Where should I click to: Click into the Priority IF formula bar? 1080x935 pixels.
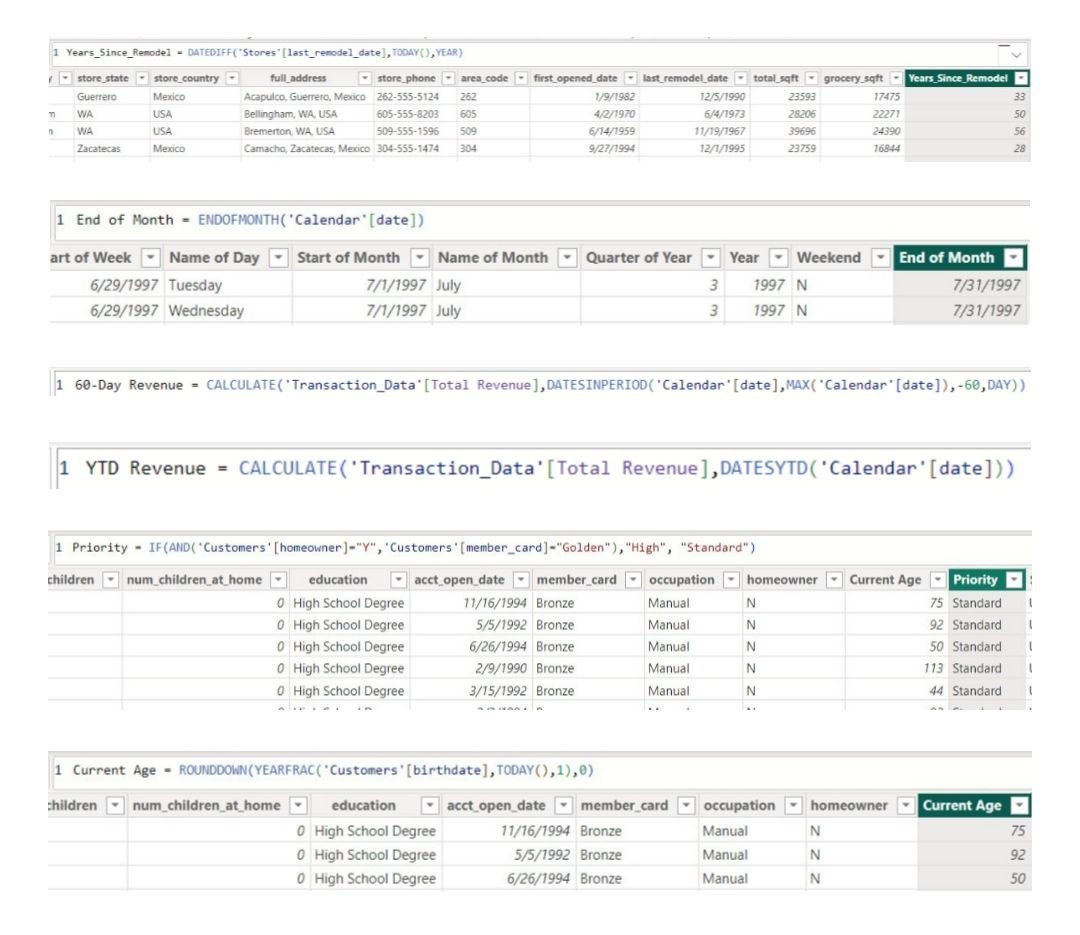tap(400, 547)
